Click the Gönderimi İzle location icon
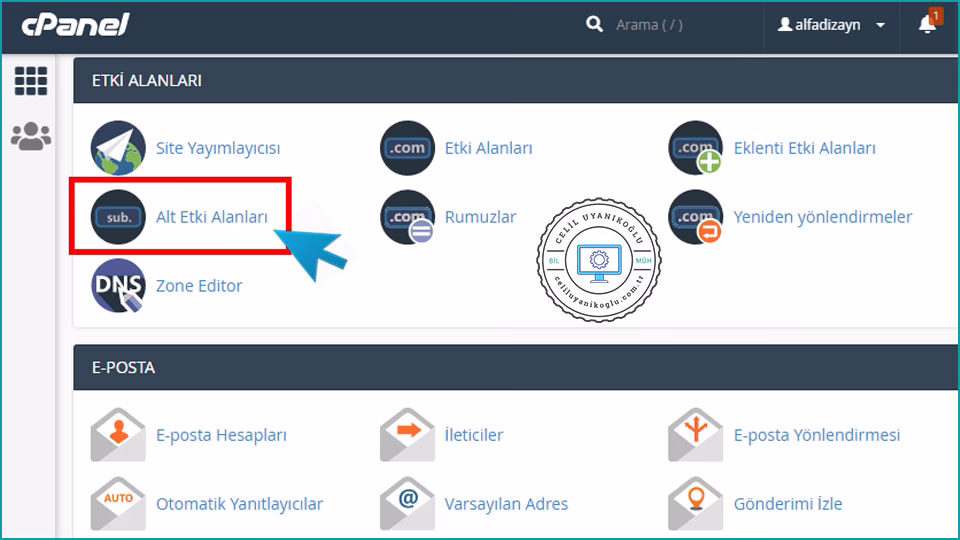This screenshot has width=960, height=540. [x=696, y=503]
